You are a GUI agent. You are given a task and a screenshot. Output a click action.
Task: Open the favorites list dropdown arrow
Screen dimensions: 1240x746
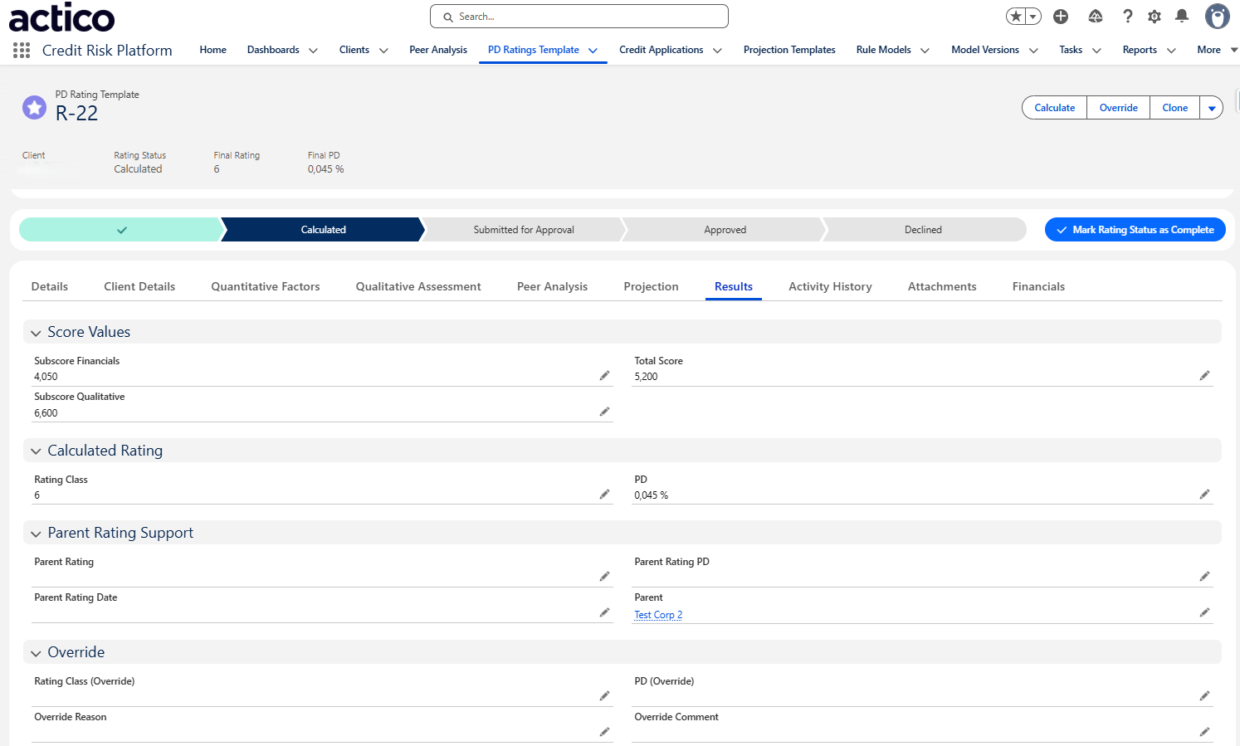tap(1034, 17)
